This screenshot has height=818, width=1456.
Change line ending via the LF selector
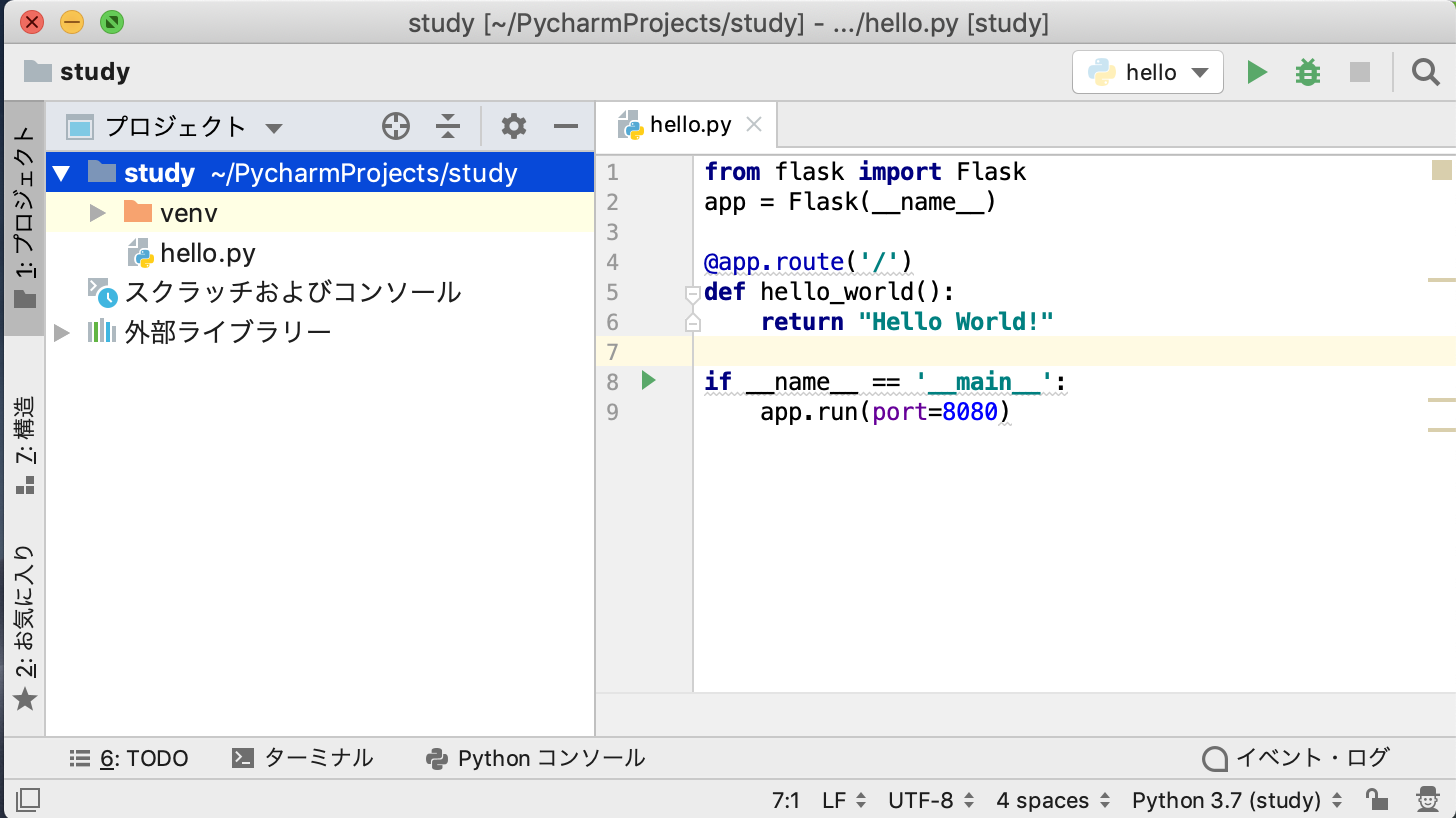(836, 800)
